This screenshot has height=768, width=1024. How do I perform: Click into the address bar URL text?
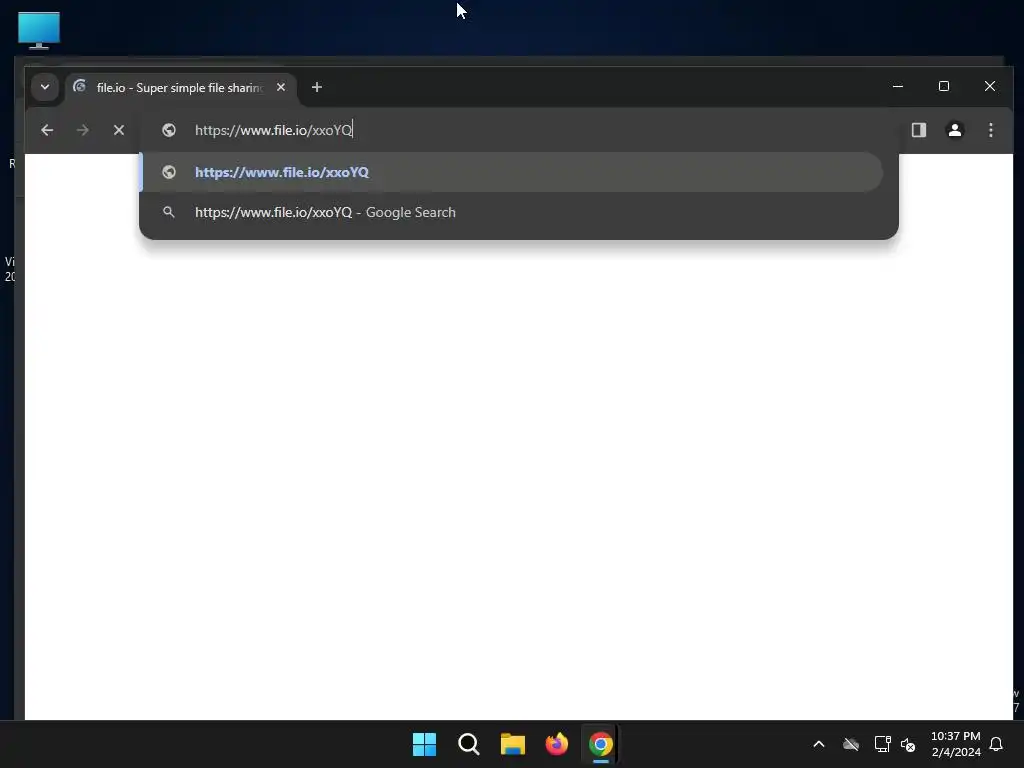[x=274, y=130]
